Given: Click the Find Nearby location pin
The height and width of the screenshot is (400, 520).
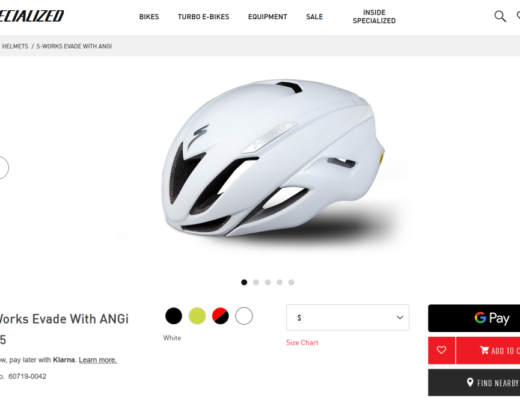Looking at the screenshot, I should [470, 382].
